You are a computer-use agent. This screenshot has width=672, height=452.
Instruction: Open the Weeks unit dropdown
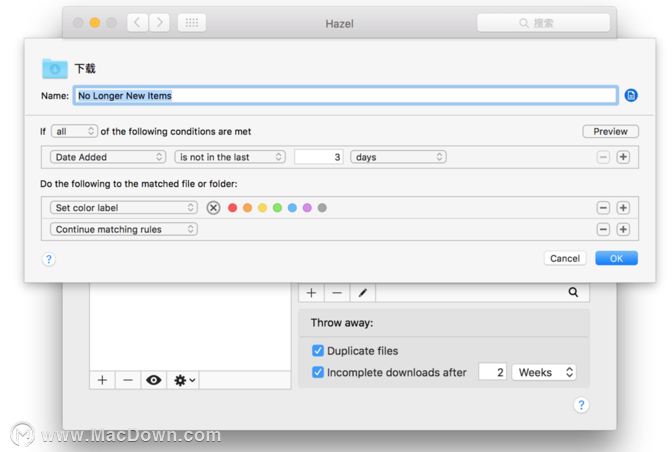544,372
